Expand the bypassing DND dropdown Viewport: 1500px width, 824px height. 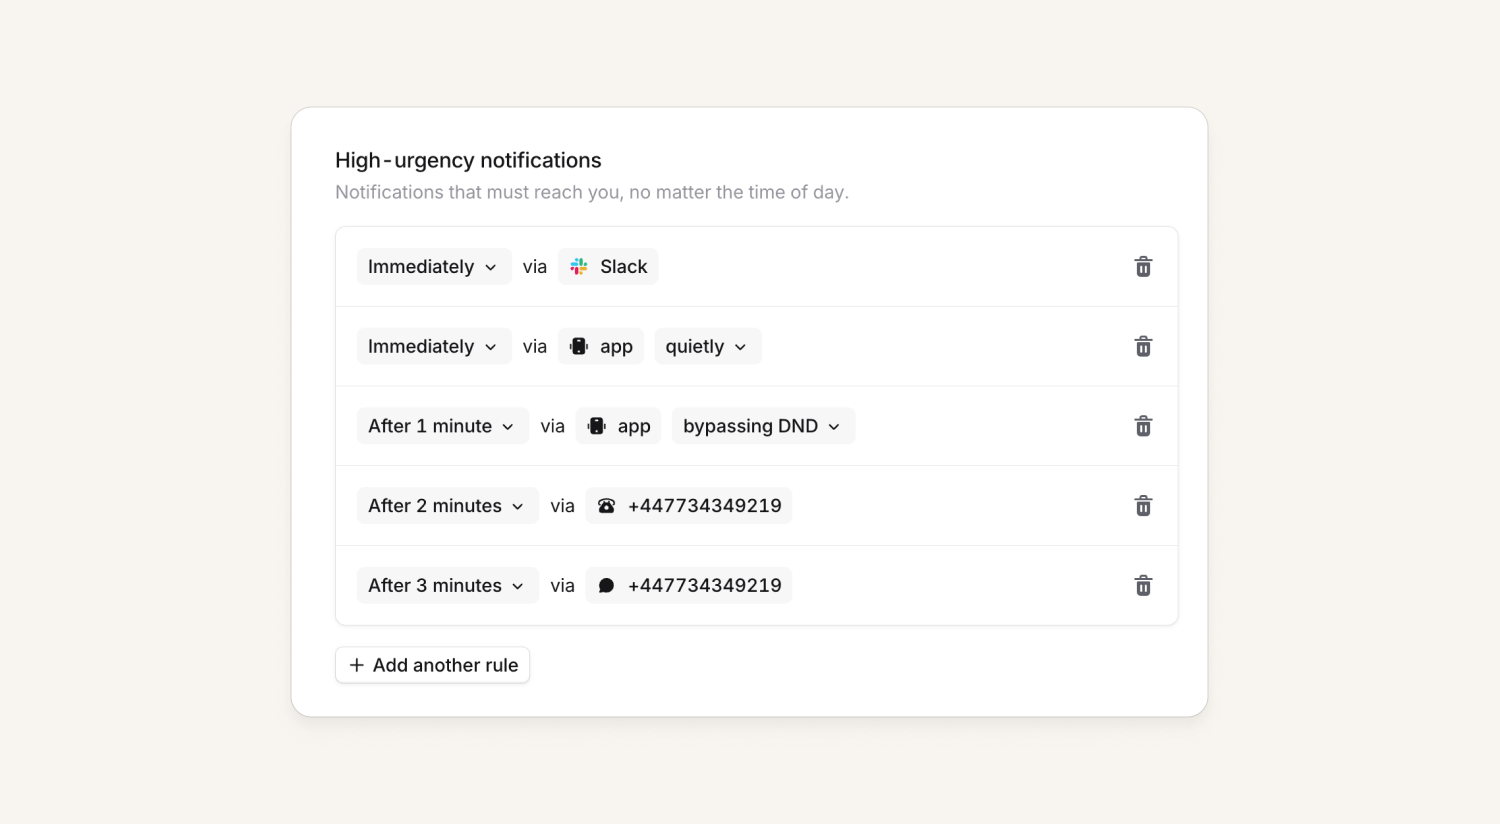pyautogui.click(x=762, y=426)
